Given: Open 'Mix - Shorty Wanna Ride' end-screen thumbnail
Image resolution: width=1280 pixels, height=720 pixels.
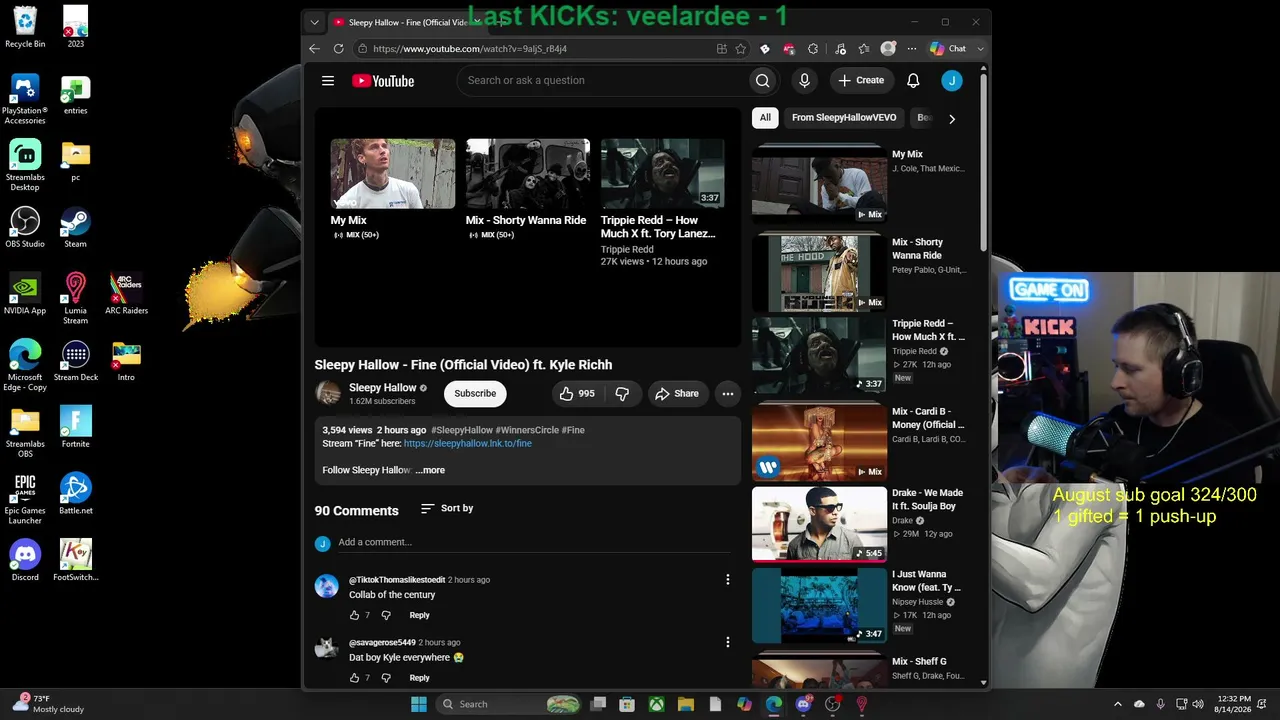Looking at the screenshot, I should [x=528, y=173].
